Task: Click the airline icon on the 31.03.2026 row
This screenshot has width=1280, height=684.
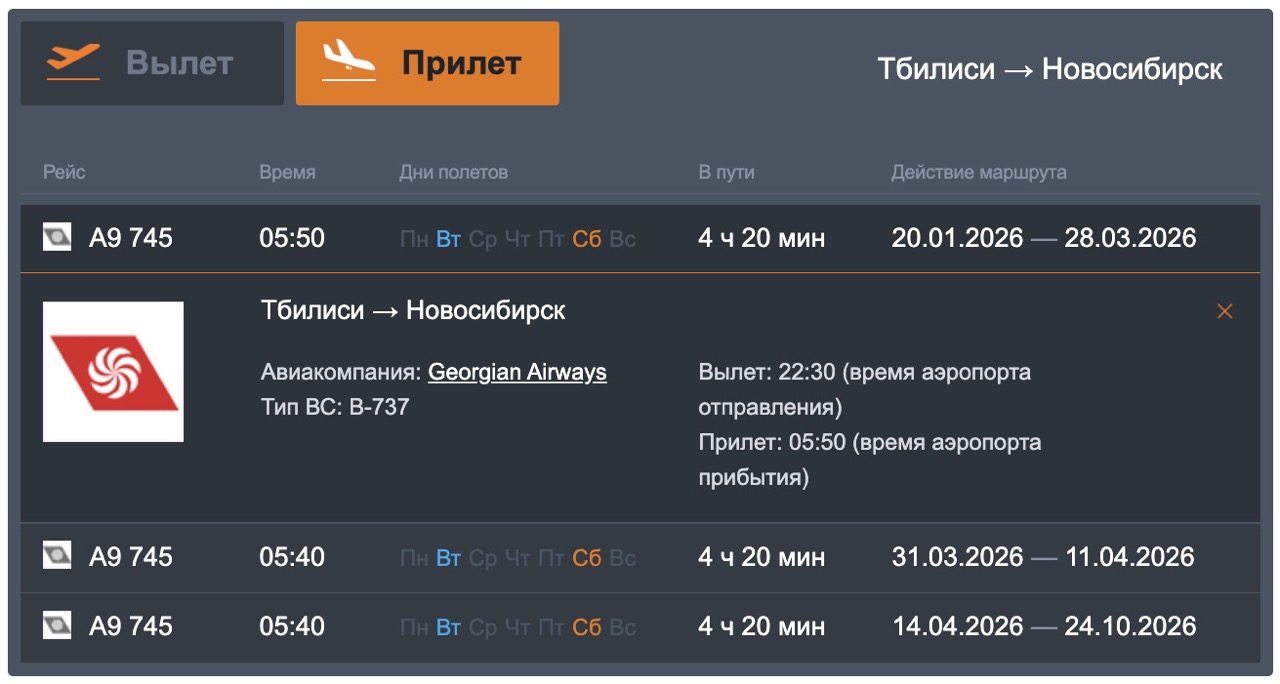Action: click(58, 557)
